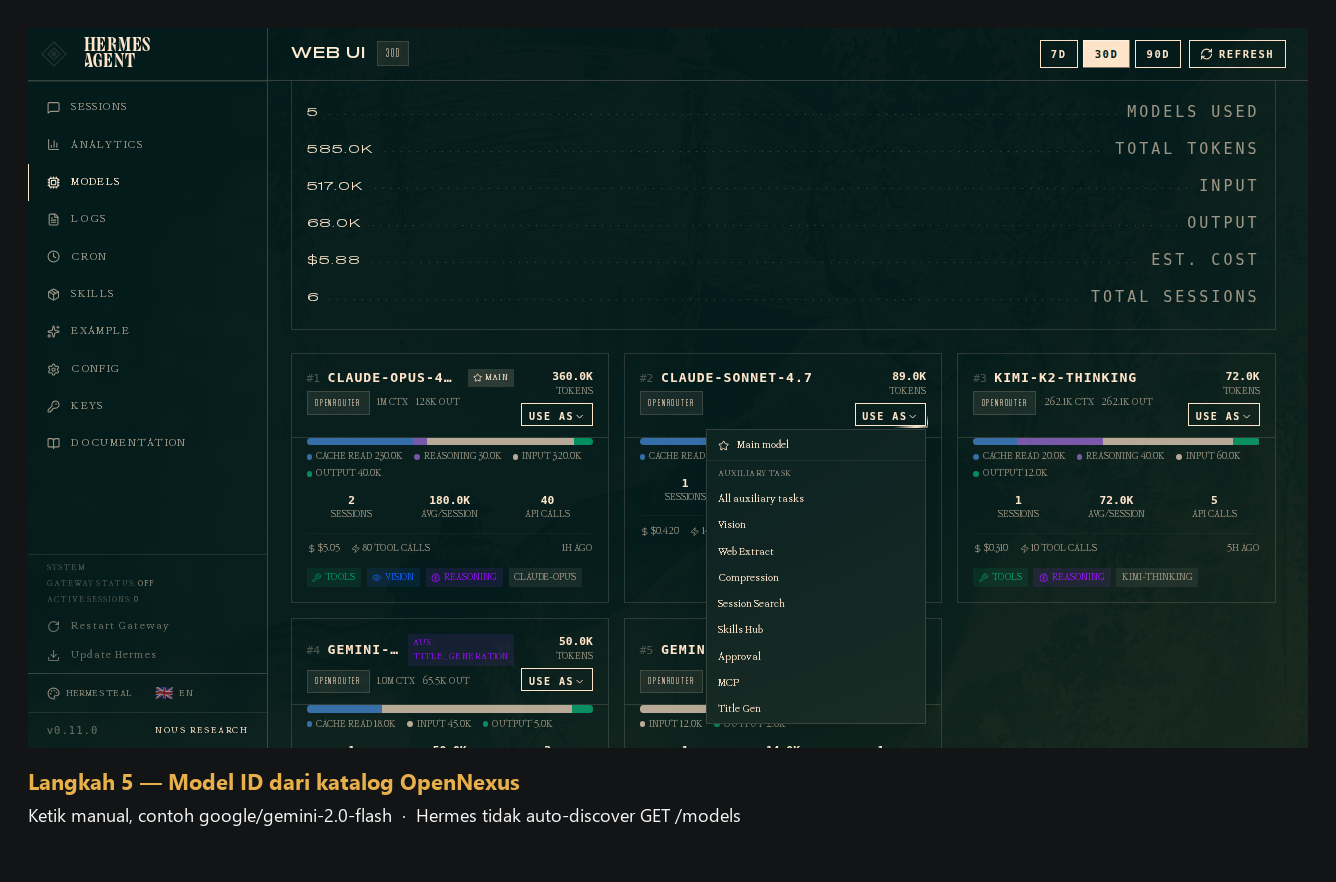This screenshot has height=882, width=1336.
Task: Click the Restart Gateway refresh icon
Action: tap(53, 626)
